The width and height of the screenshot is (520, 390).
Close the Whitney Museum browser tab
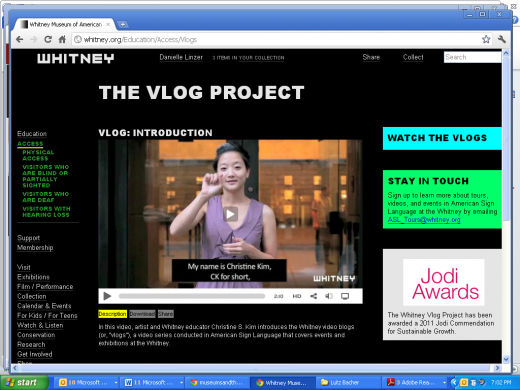(108, 24)
